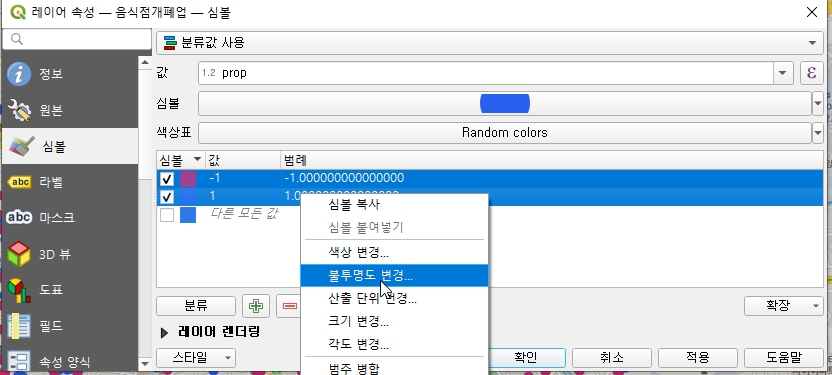Screen dimensions: 832x375
Task: Click the 적용 (Apply) button
Action: (698, 357)
